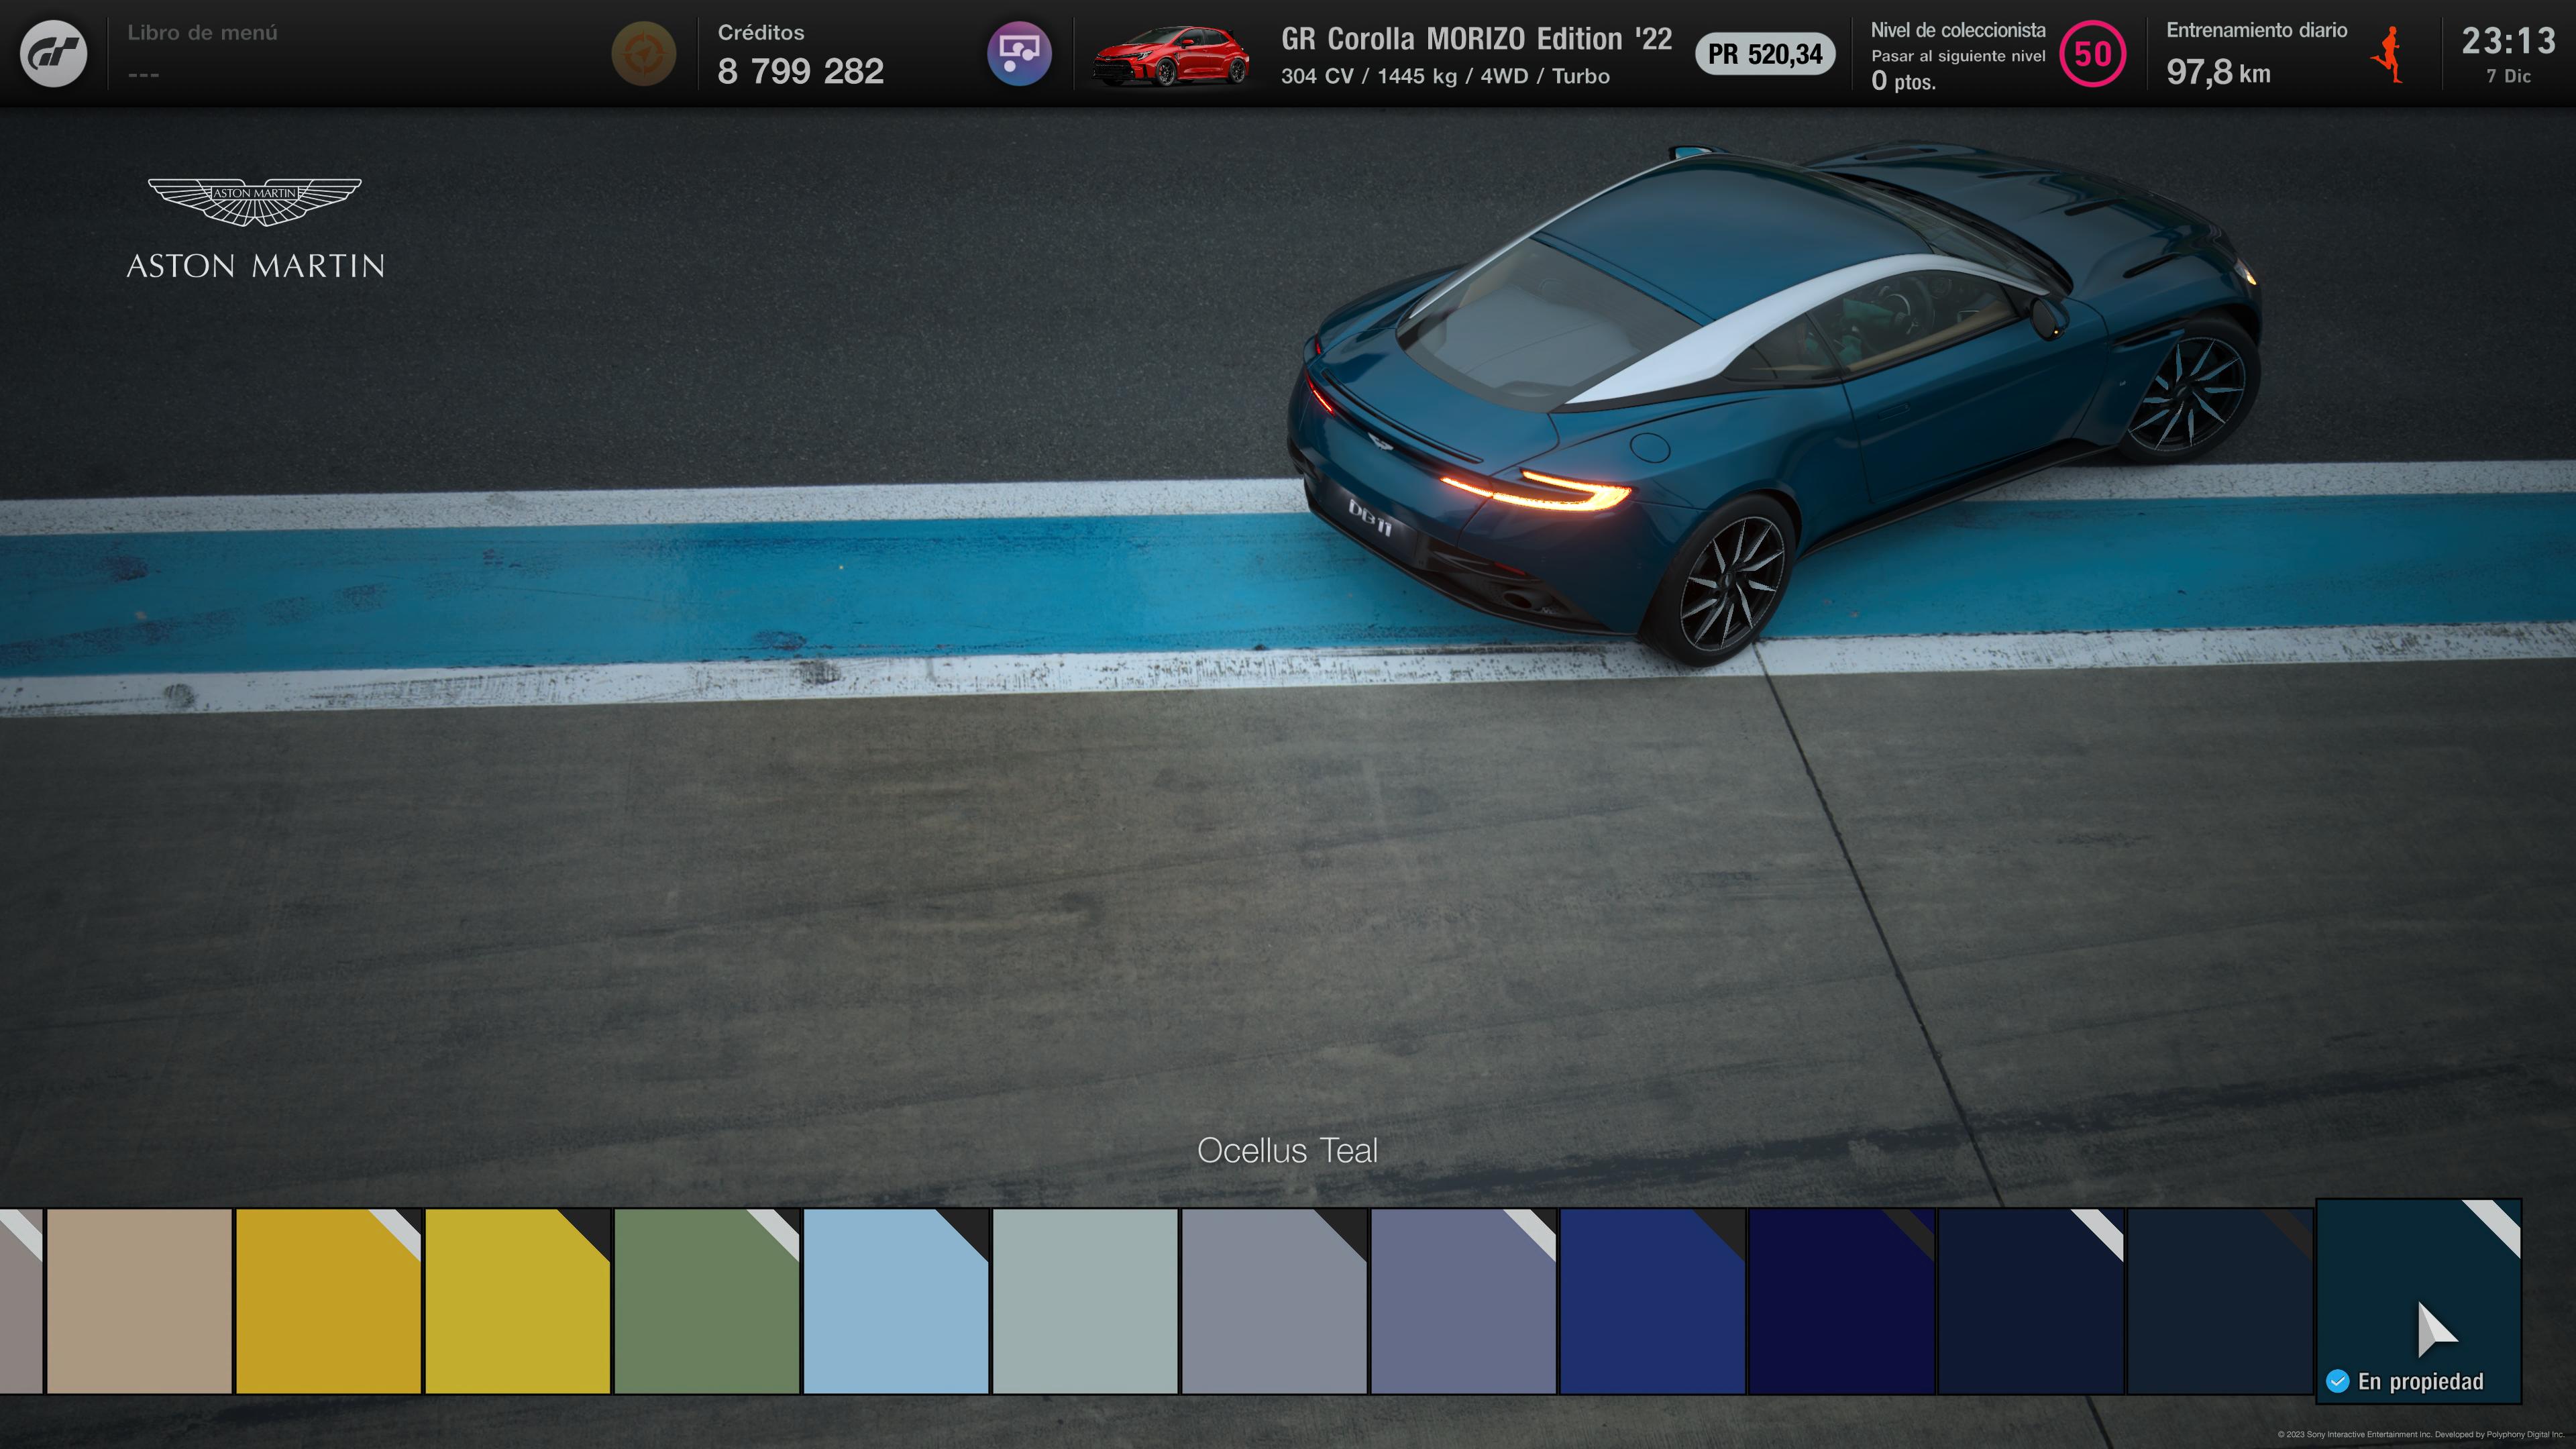The width and height of the screenshot is (2576, 1449).
Task: Click the GR Corolla MORIZO Edition '22 name
Action: (x=1476, y=39)
